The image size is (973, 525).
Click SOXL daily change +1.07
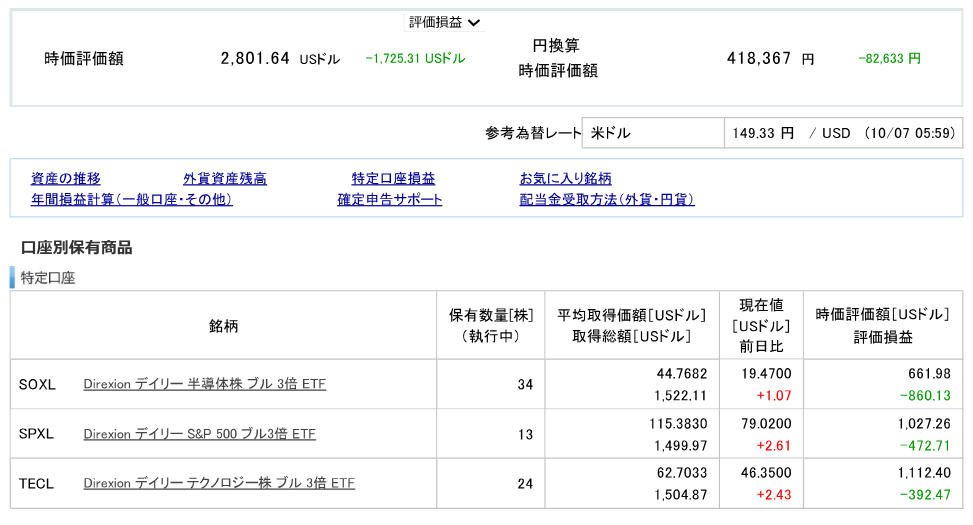pyautogui.click(x=774, y=395)
